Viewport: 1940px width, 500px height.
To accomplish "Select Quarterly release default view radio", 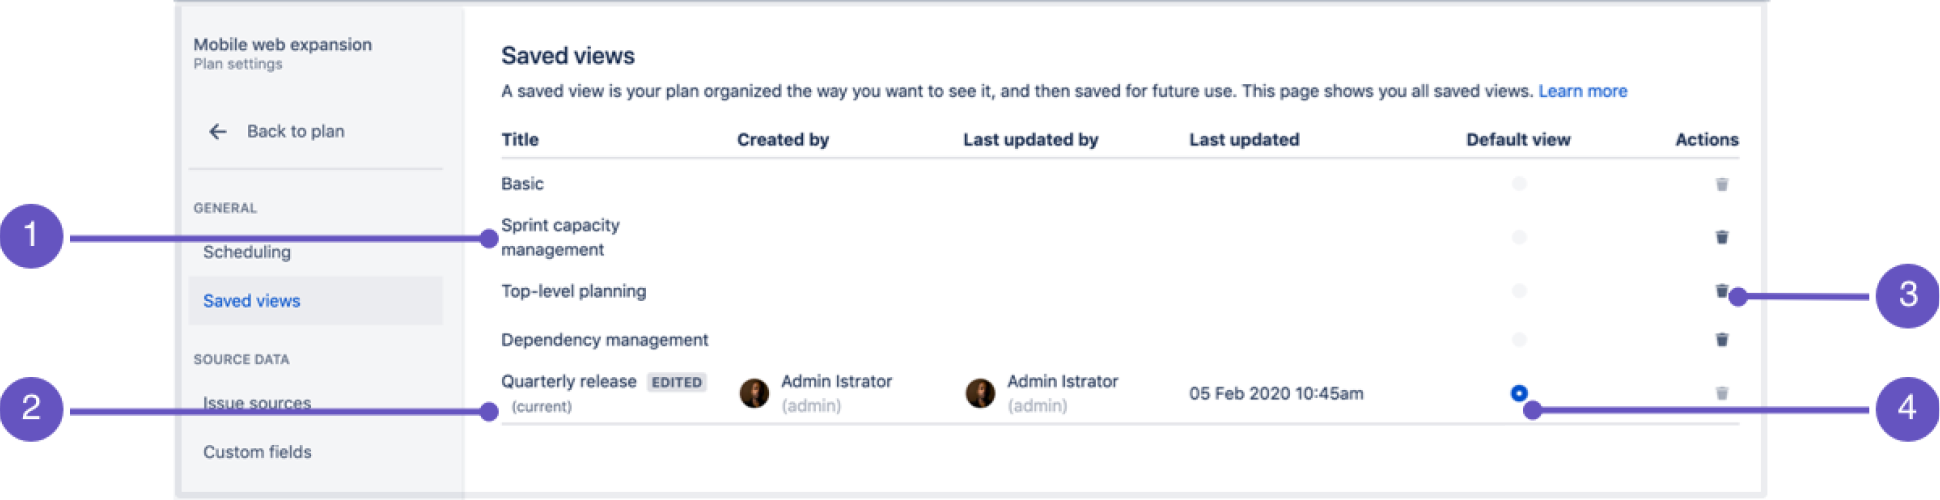I will [x=1519, y=393].
